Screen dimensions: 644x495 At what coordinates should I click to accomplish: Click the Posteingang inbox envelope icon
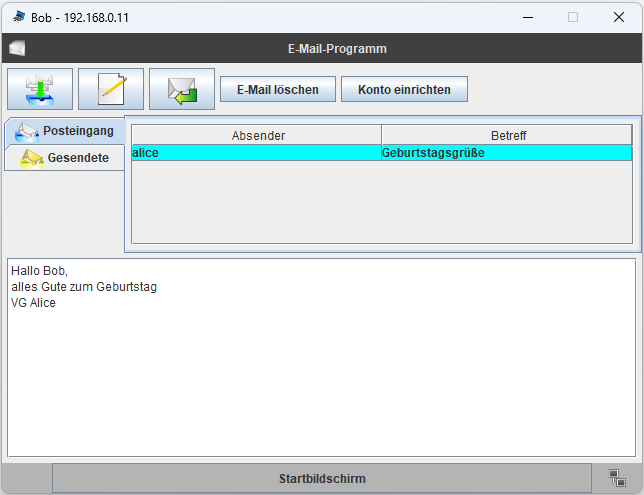point(27,132)
